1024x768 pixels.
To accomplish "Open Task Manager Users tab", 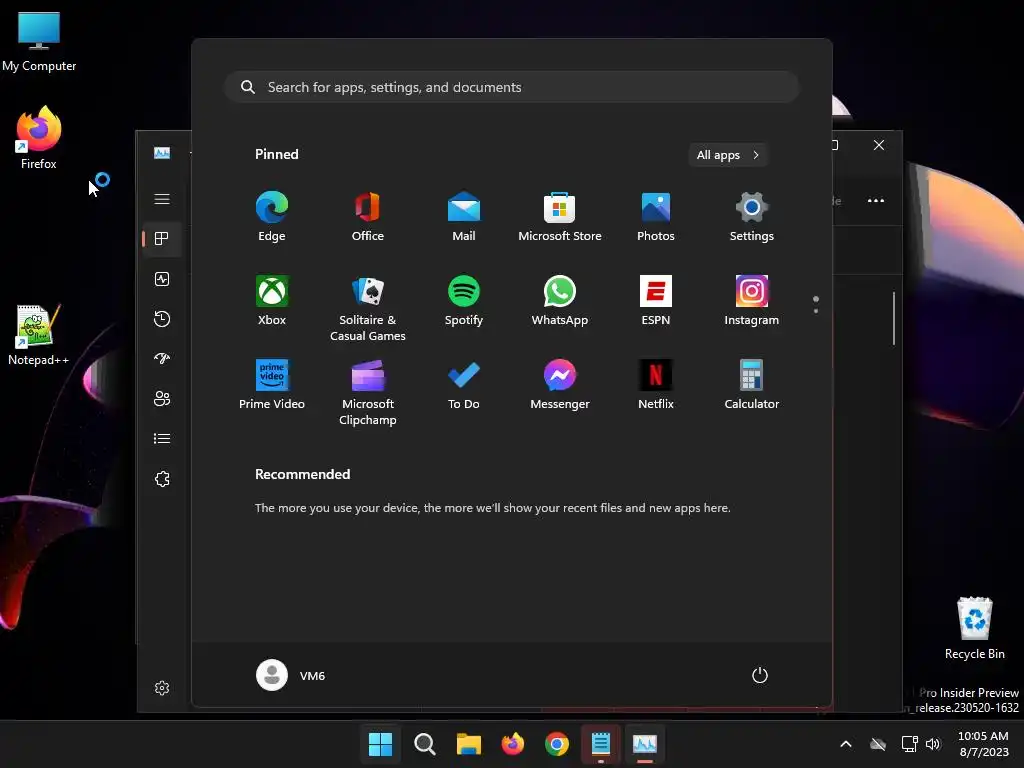I will 162,398.
